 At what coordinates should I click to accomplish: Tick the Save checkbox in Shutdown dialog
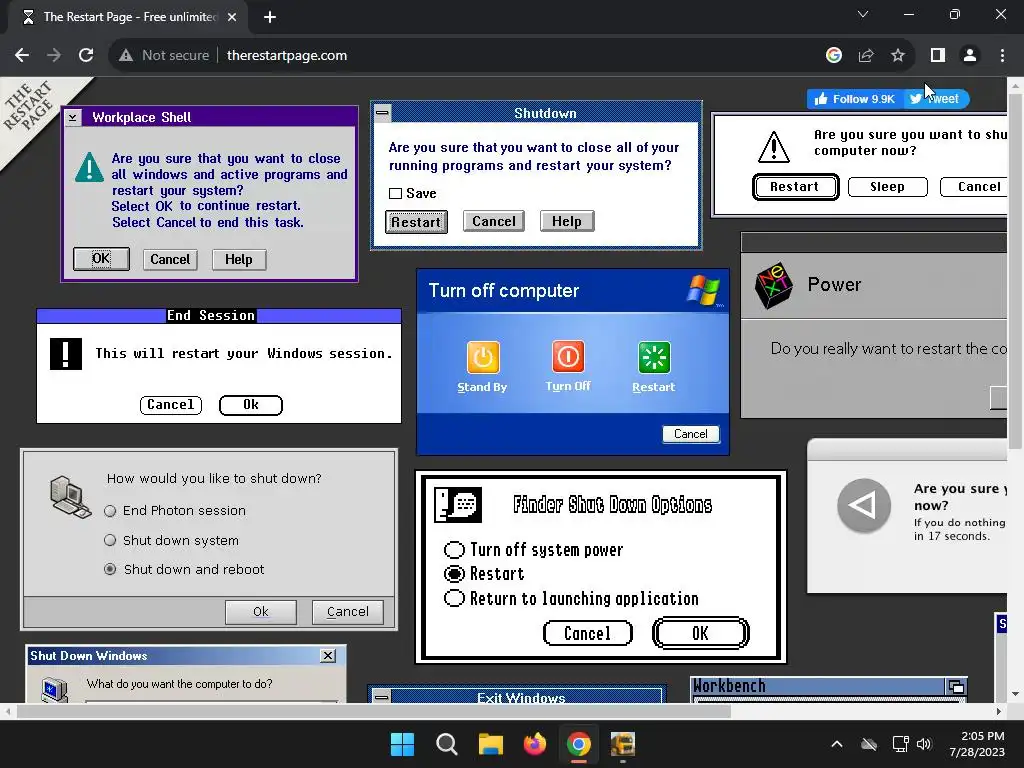(395, 193)
